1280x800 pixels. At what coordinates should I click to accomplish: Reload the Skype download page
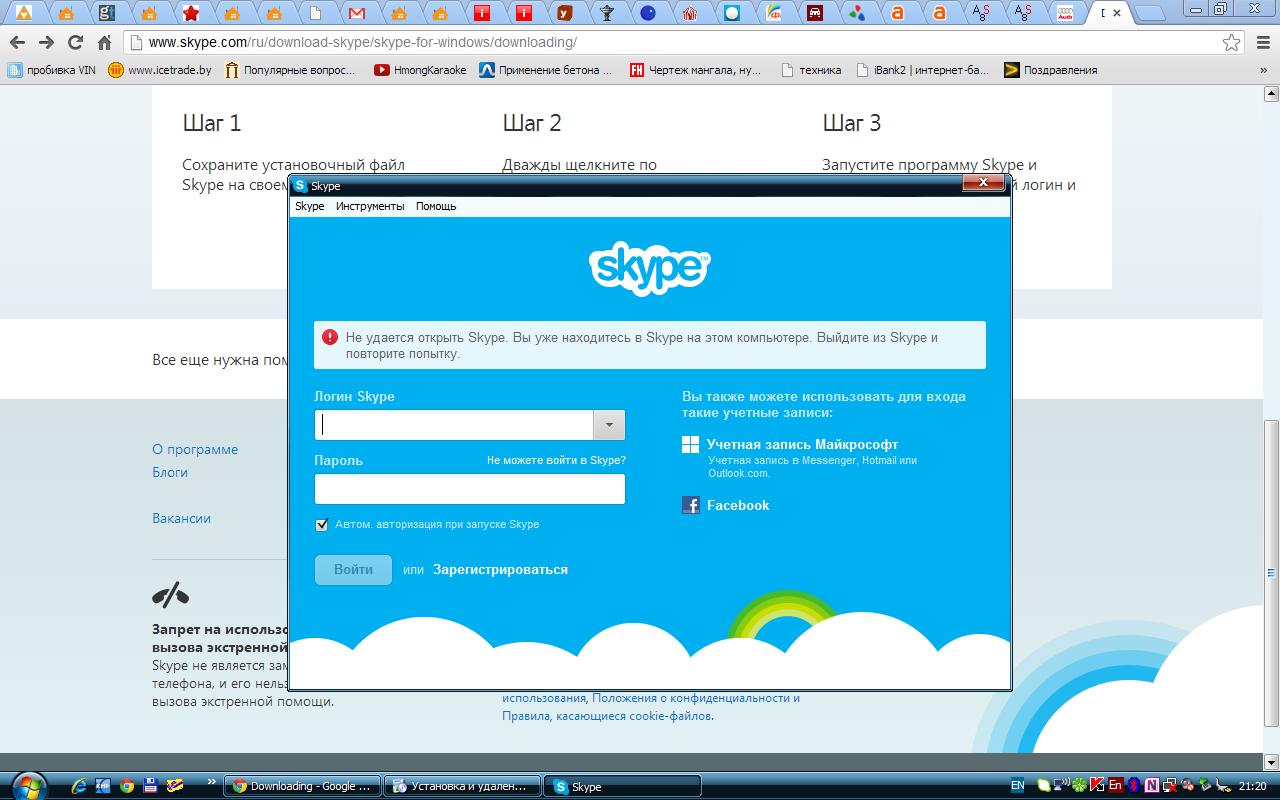click(x=75, y=43)
